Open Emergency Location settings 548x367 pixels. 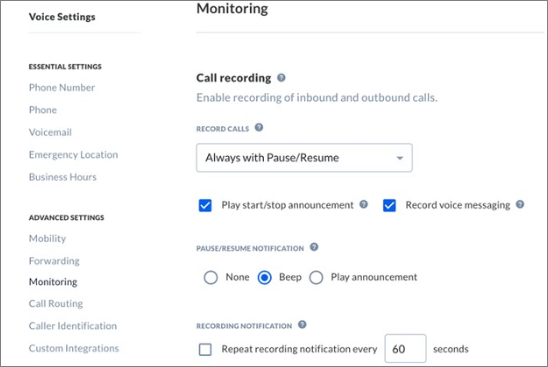[x=73, y=154]
